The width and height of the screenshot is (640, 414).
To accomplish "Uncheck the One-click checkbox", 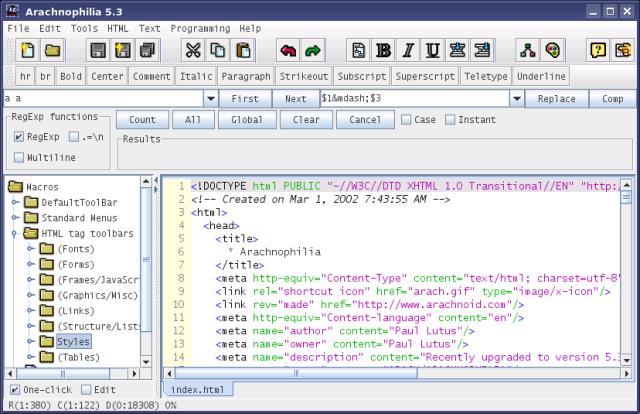I will (x=15, y=390).
